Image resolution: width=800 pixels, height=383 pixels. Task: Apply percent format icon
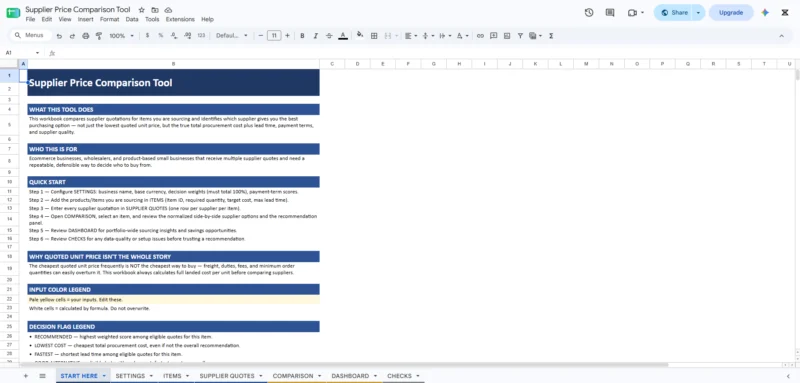[161, 36]
